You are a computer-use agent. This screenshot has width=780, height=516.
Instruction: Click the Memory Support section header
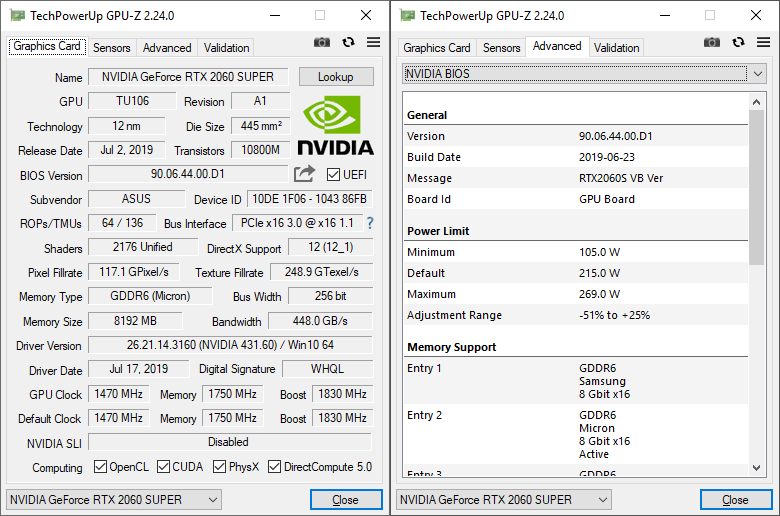[451, 347]
